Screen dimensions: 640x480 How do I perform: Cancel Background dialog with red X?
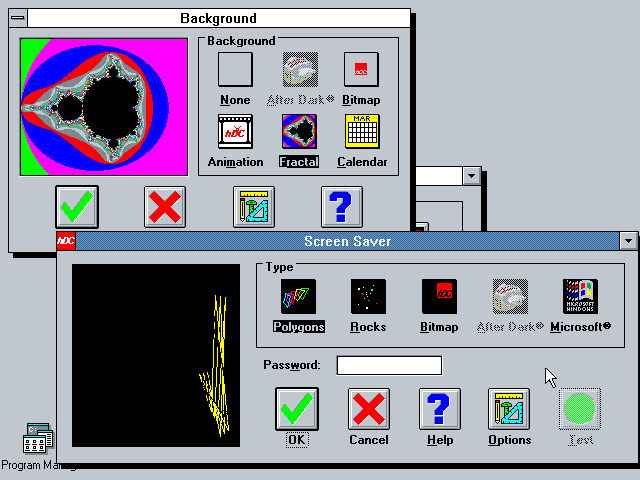165,207
